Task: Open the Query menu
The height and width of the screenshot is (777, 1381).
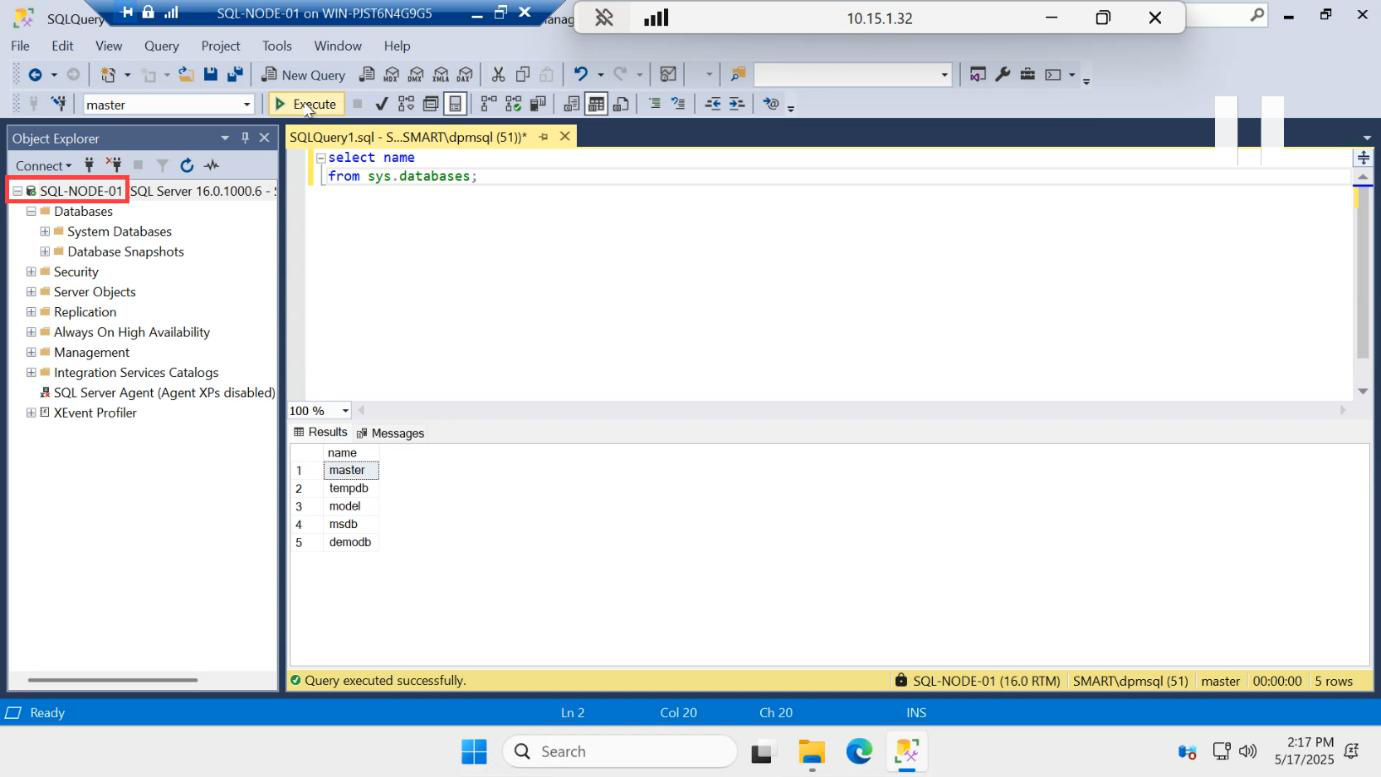Action: (161, 46)
